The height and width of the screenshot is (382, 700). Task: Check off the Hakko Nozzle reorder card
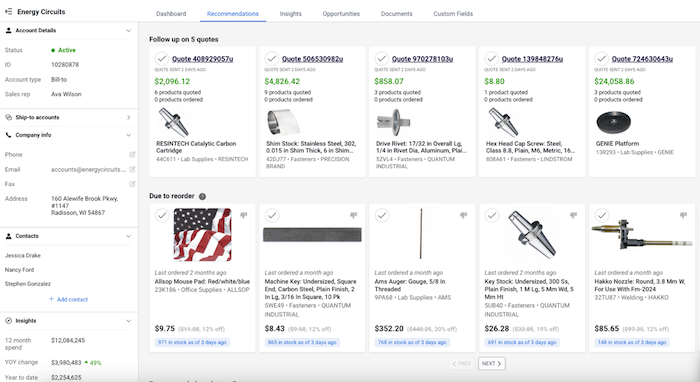click(601, 216)
